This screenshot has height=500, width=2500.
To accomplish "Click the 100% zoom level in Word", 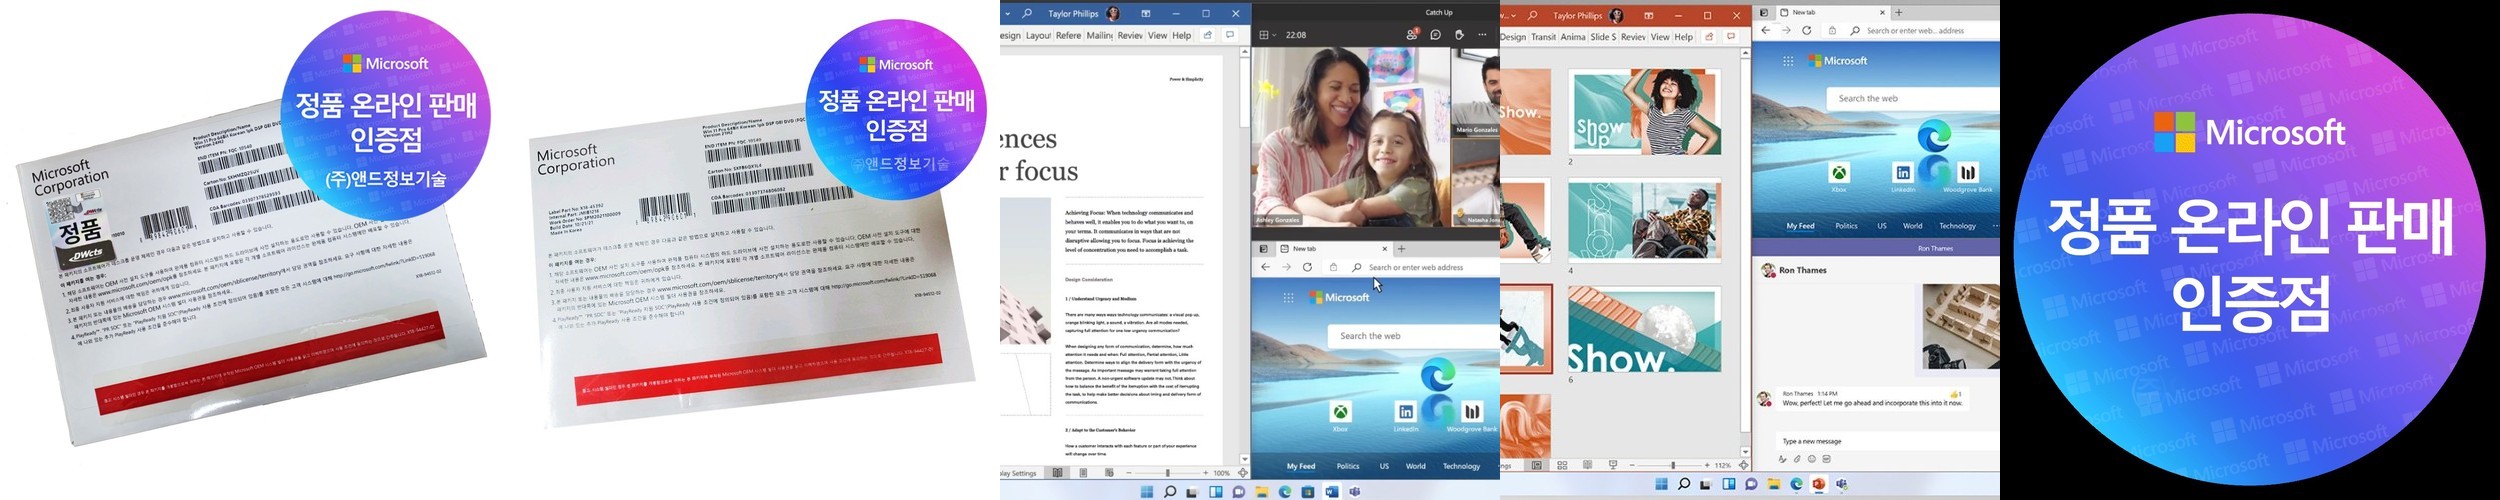I will pyautogui.click(x=1222, y=473).
